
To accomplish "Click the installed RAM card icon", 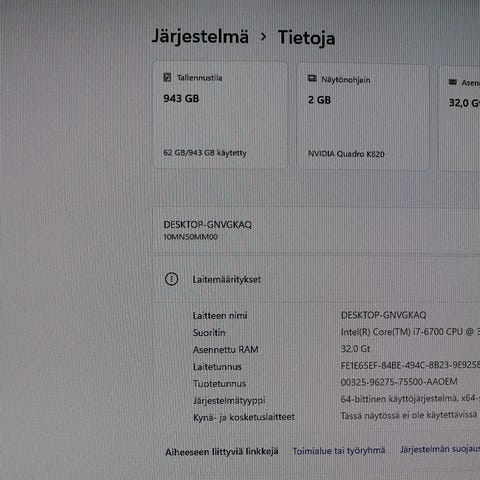I will (453, 82).
